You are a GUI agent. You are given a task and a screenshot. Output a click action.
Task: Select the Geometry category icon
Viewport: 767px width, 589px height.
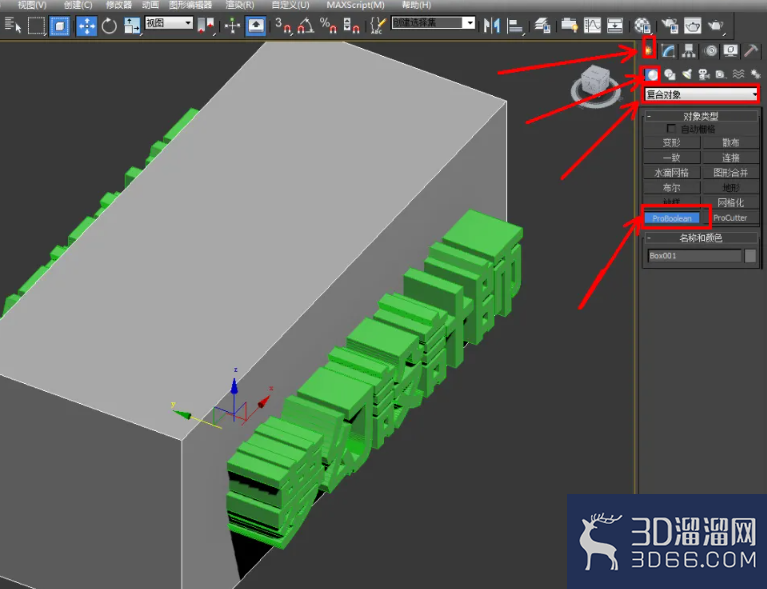(652, 74)
